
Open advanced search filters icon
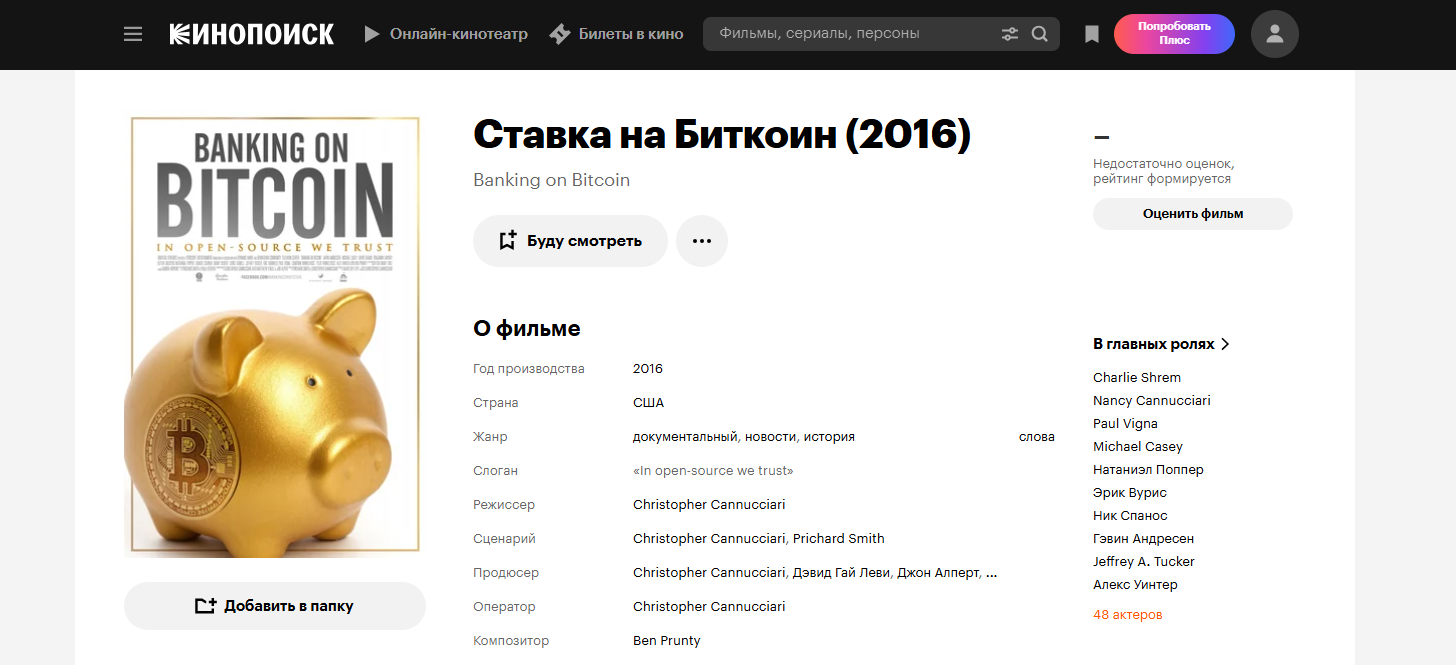[x=1010, y=34]
